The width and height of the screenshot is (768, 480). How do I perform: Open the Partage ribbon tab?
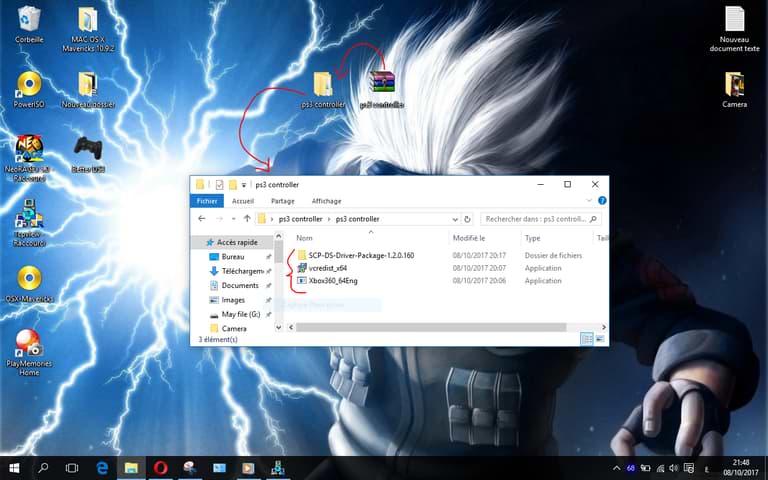click(x=283, y=201)
